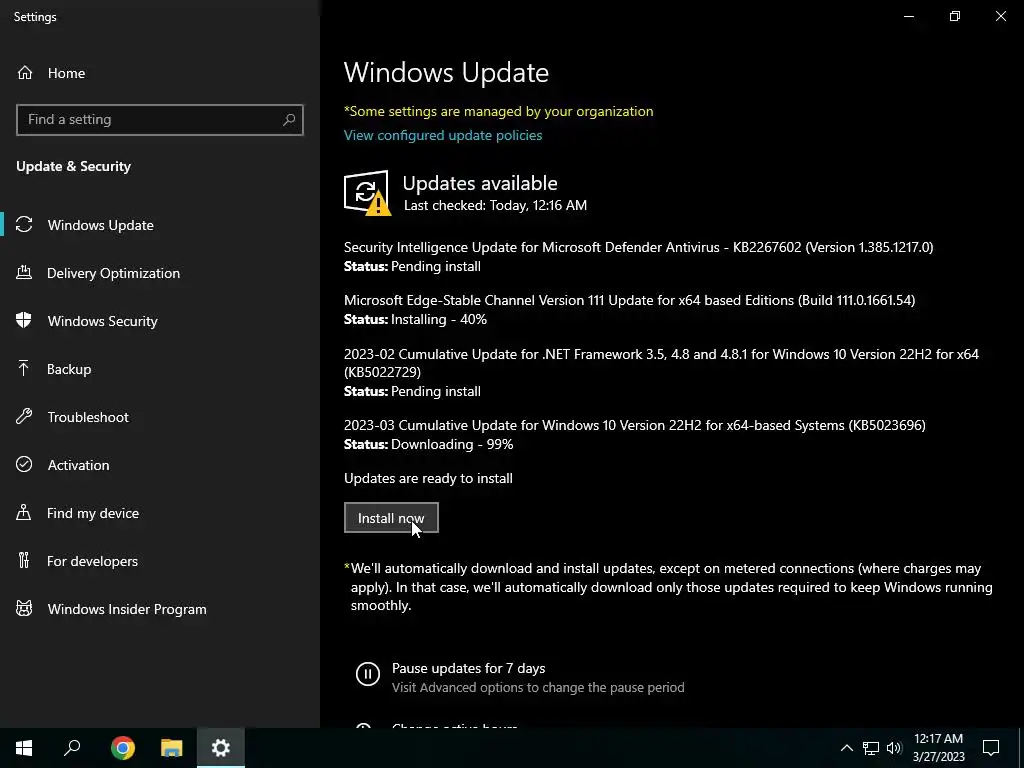Click the Updates are ready to install text
The height and width of the screenshot is (768, 1024).
[428, 478]
